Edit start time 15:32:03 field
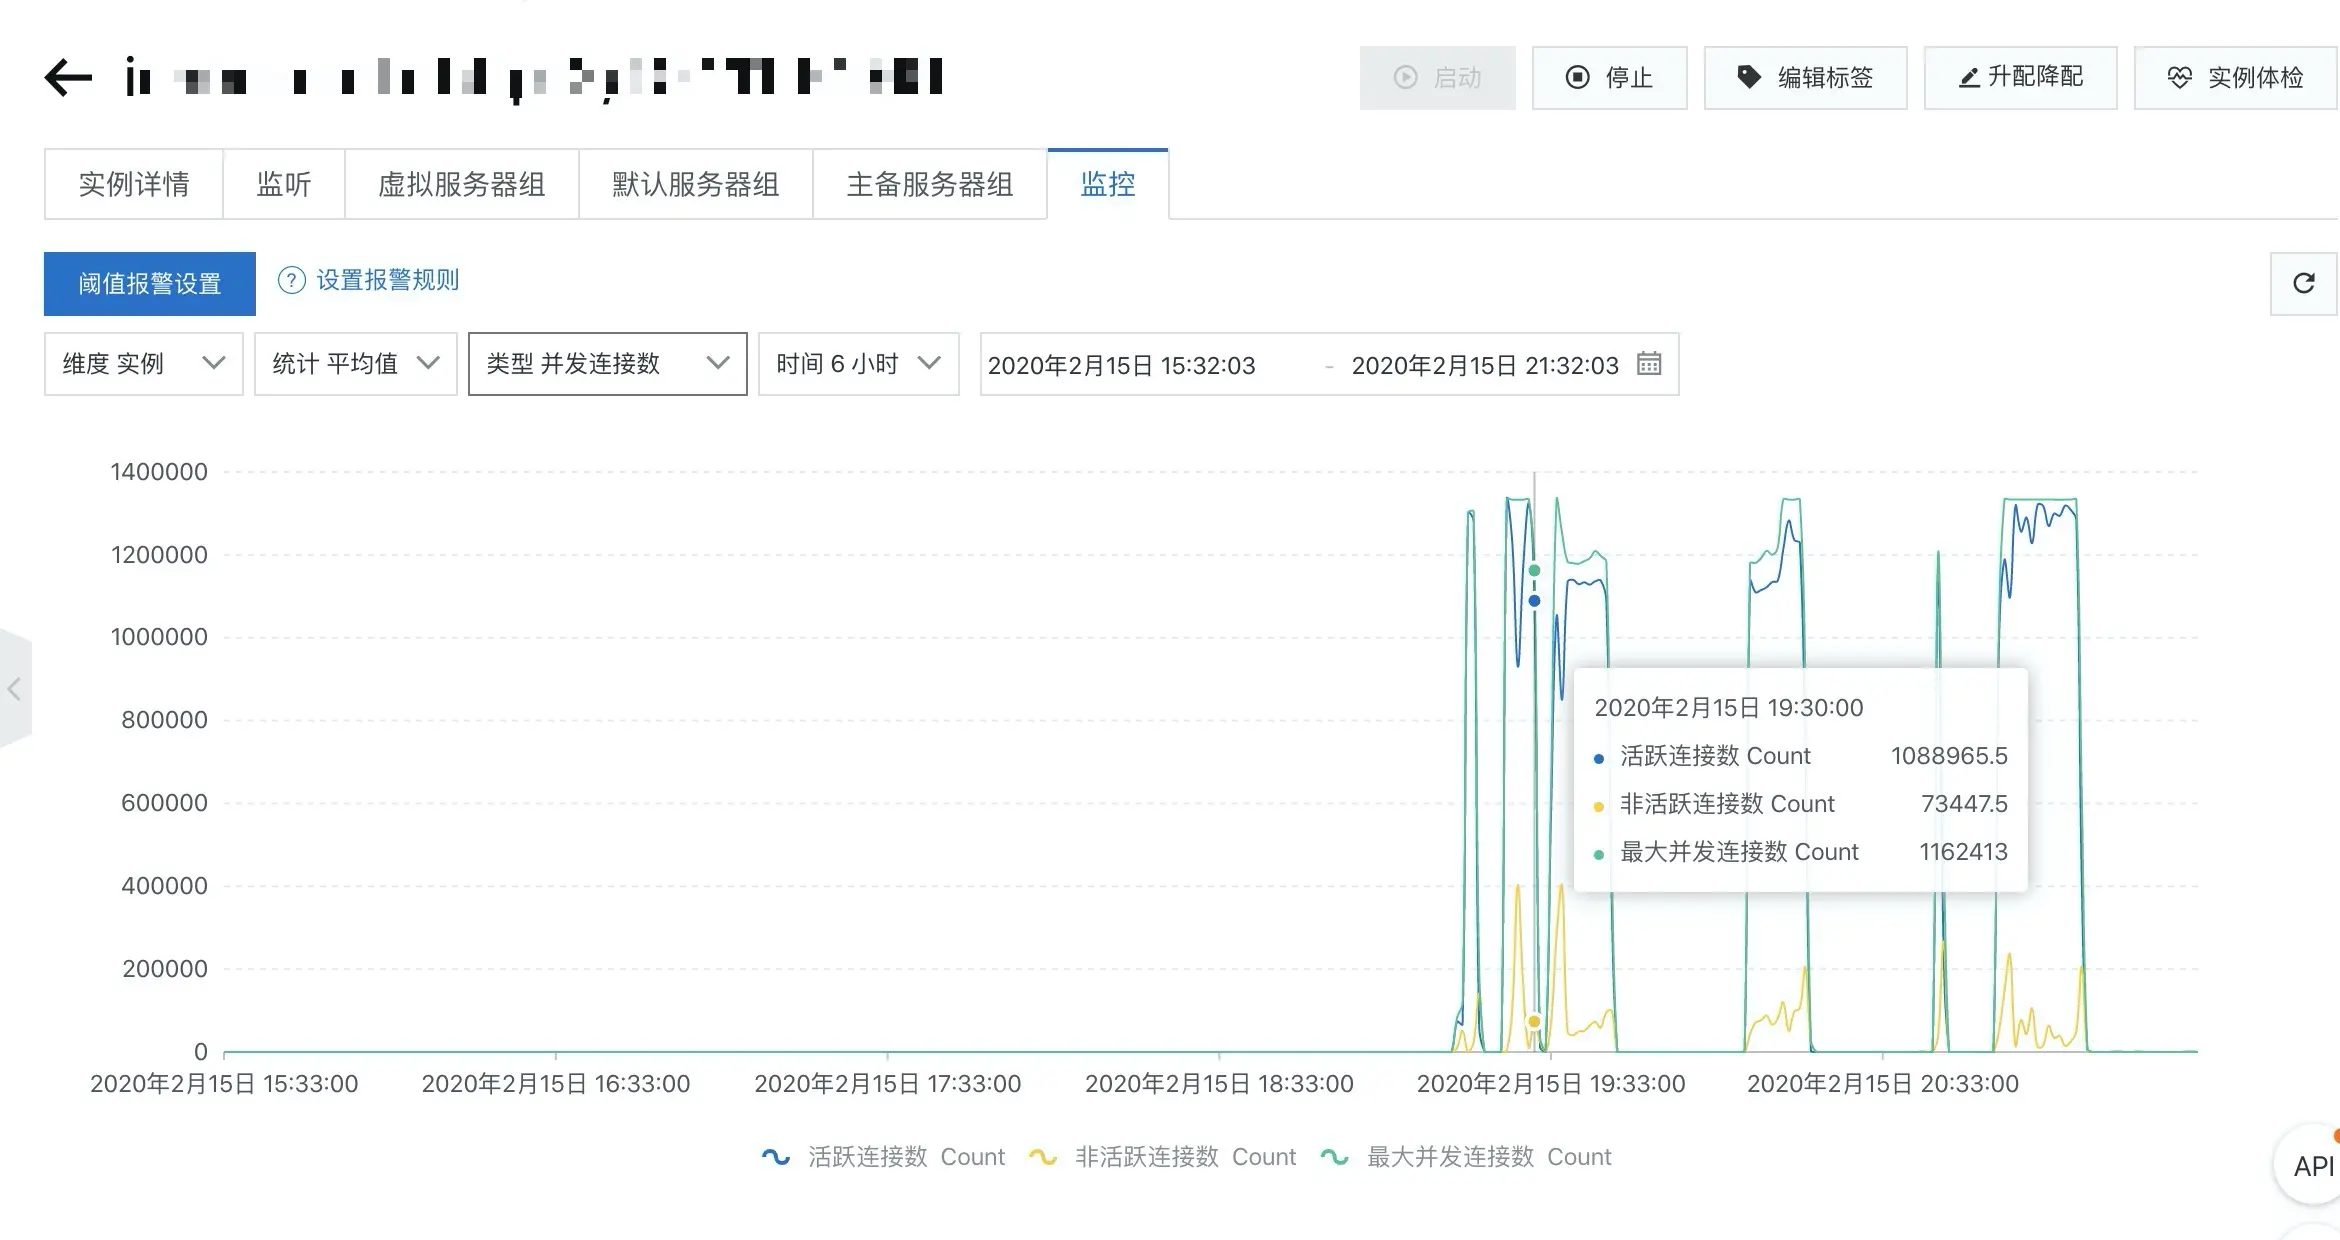Screen dimensions: 2340x1240 coord(1121,365)
